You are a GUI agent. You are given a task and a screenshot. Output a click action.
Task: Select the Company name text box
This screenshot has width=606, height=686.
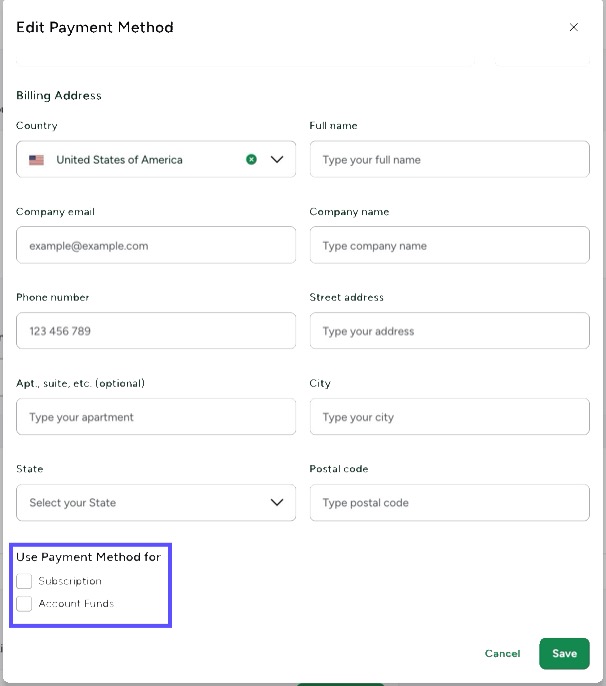tap(449, 246)
